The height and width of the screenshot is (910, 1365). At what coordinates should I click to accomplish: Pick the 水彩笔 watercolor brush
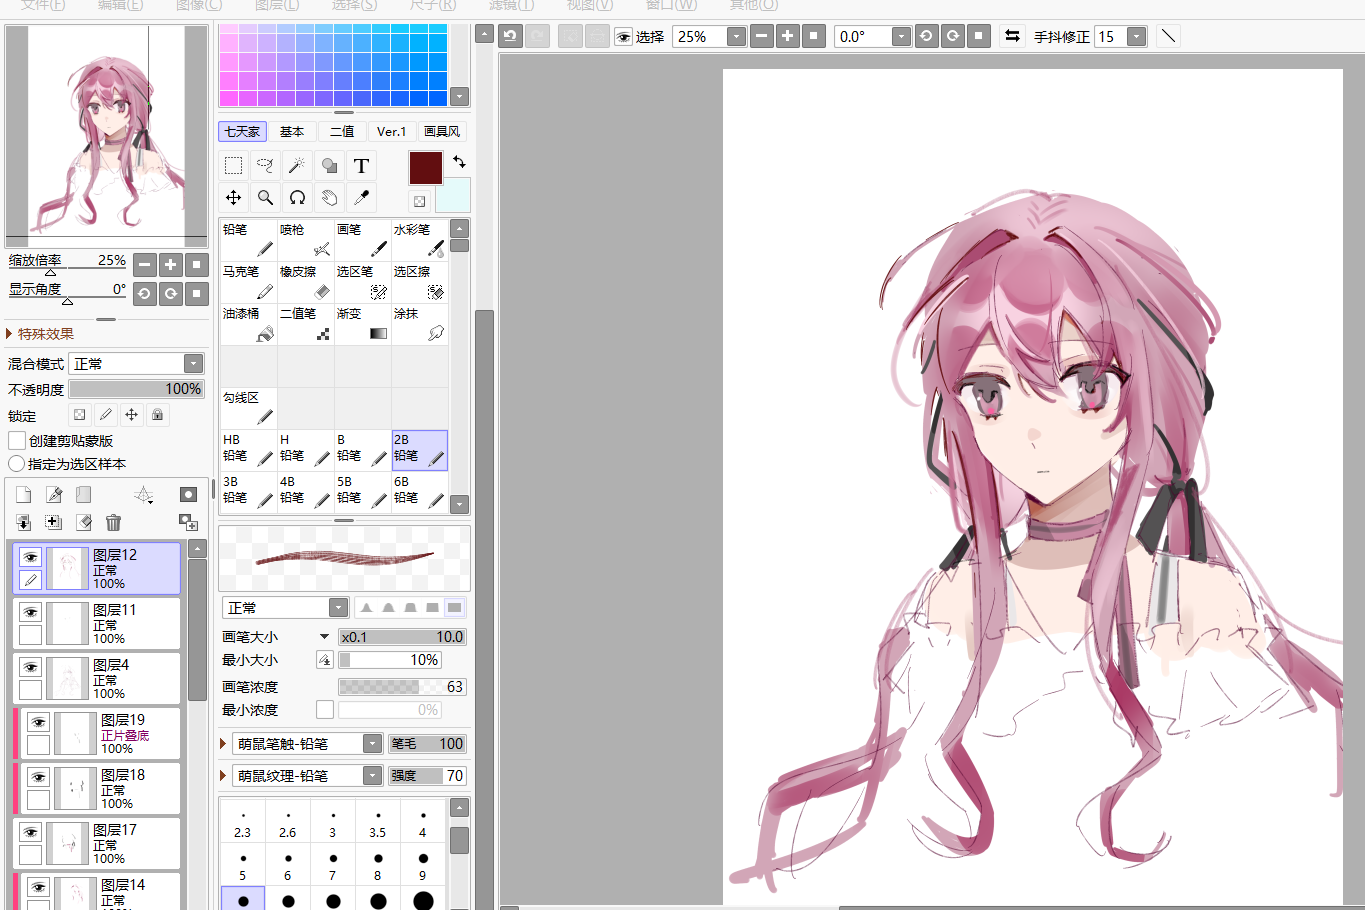(419, 240)
